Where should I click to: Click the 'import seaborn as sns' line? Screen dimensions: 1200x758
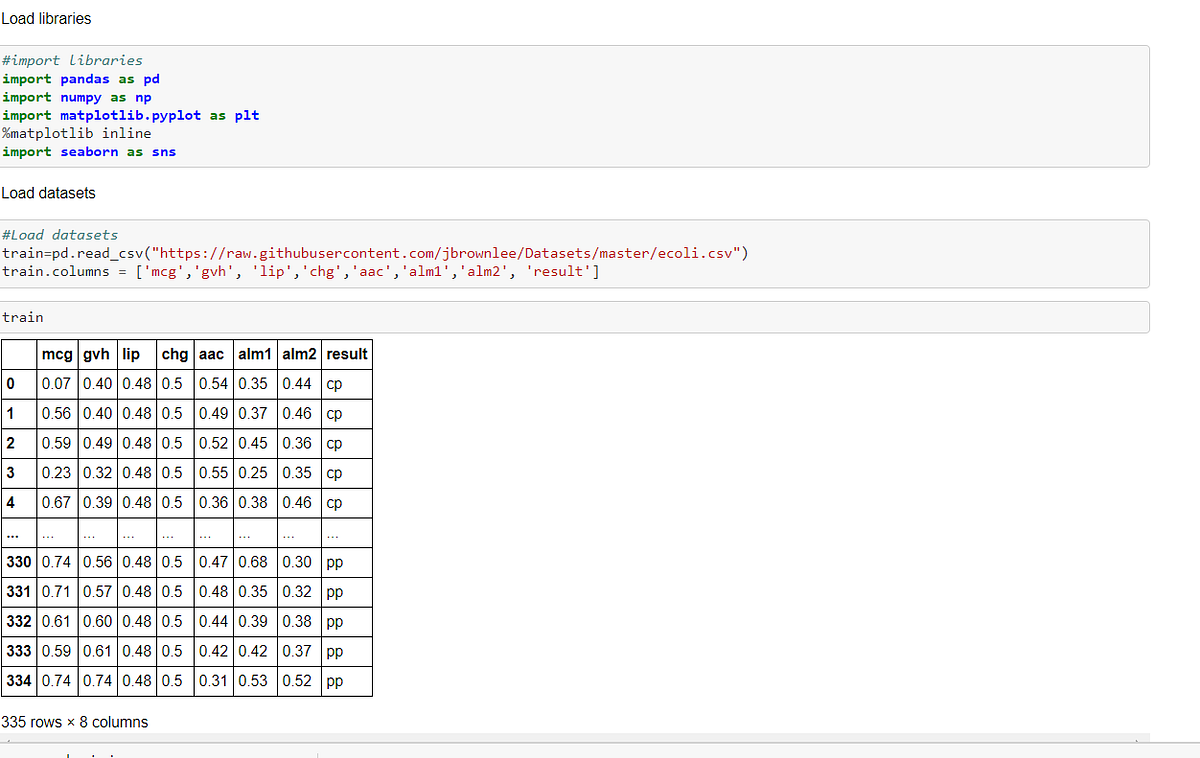[89, 151]
